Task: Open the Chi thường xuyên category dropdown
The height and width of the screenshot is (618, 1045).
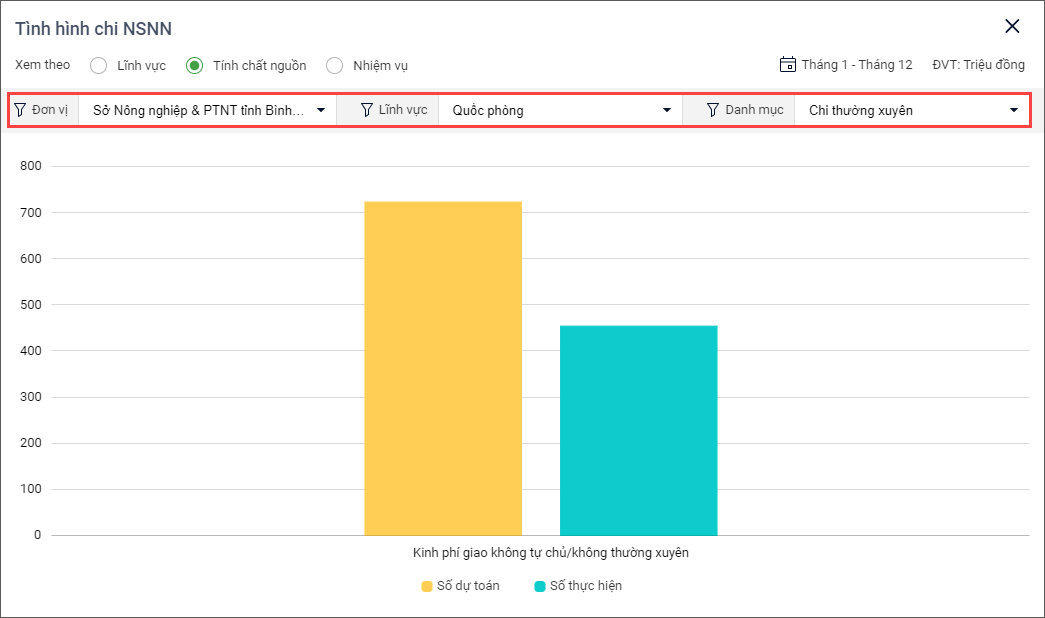Action: click(1013, 110)
